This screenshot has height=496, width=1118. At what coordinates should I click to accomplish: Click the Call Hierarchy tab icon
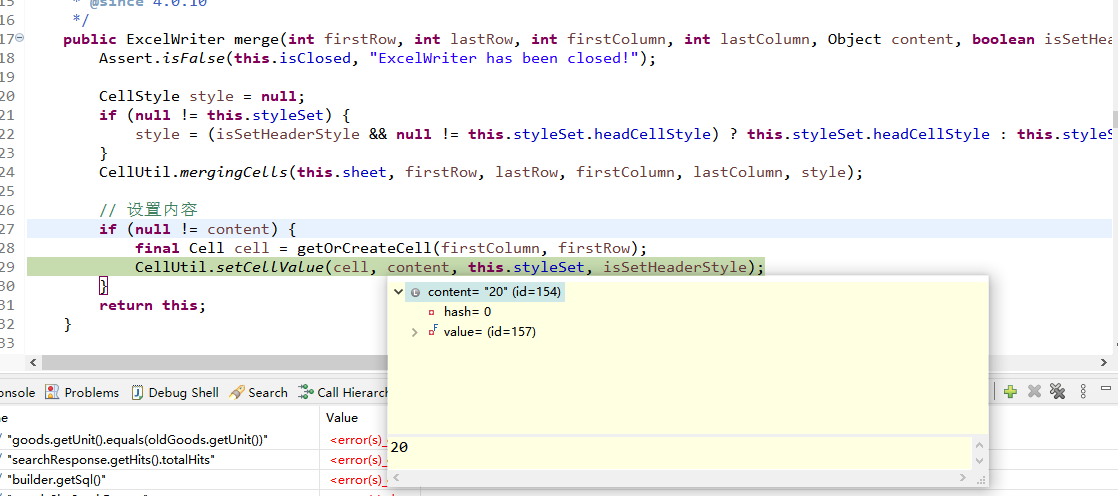(307, 392)
